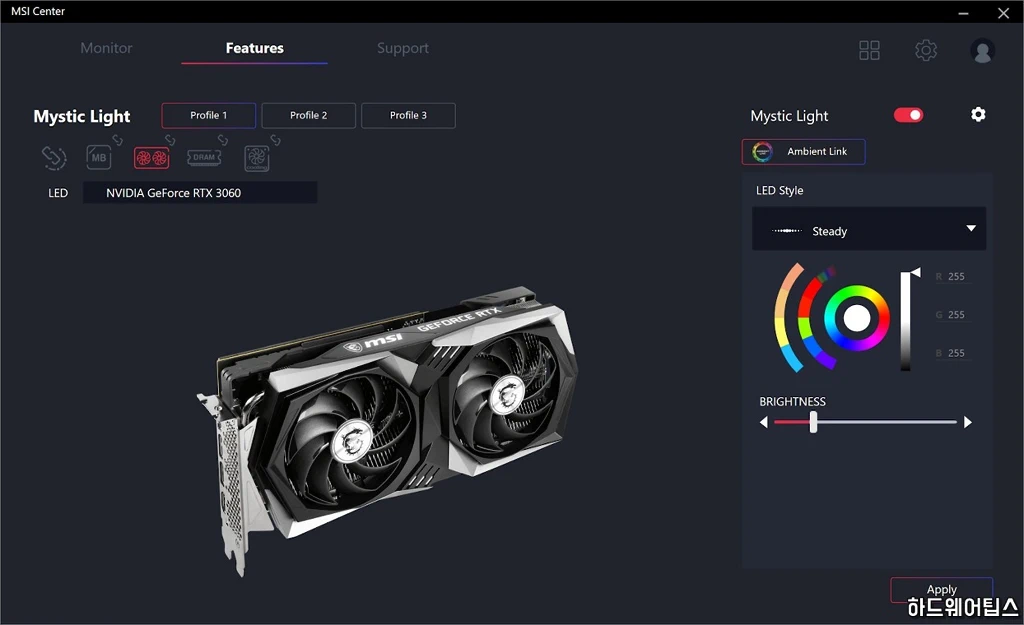Click the G value field showing 255
The height and width of the screenshot is (625, 1024).
coord(955,315)
